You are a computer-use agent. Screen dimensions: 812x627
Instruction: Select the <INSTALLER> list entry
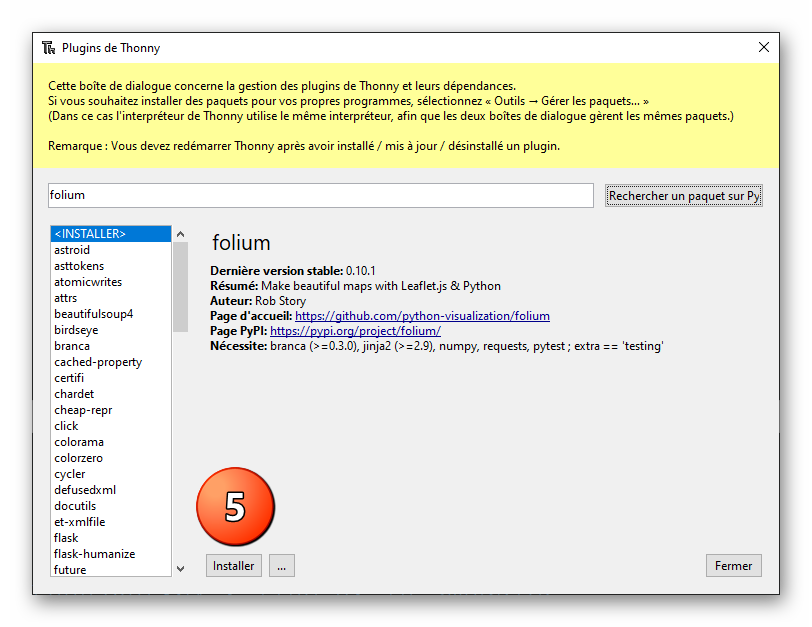(x=111, y=234)
